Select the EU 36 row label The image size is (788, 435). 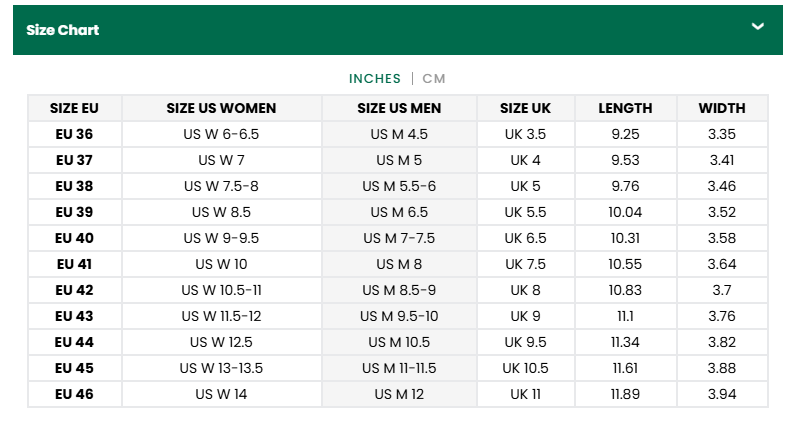click(75, 134)
